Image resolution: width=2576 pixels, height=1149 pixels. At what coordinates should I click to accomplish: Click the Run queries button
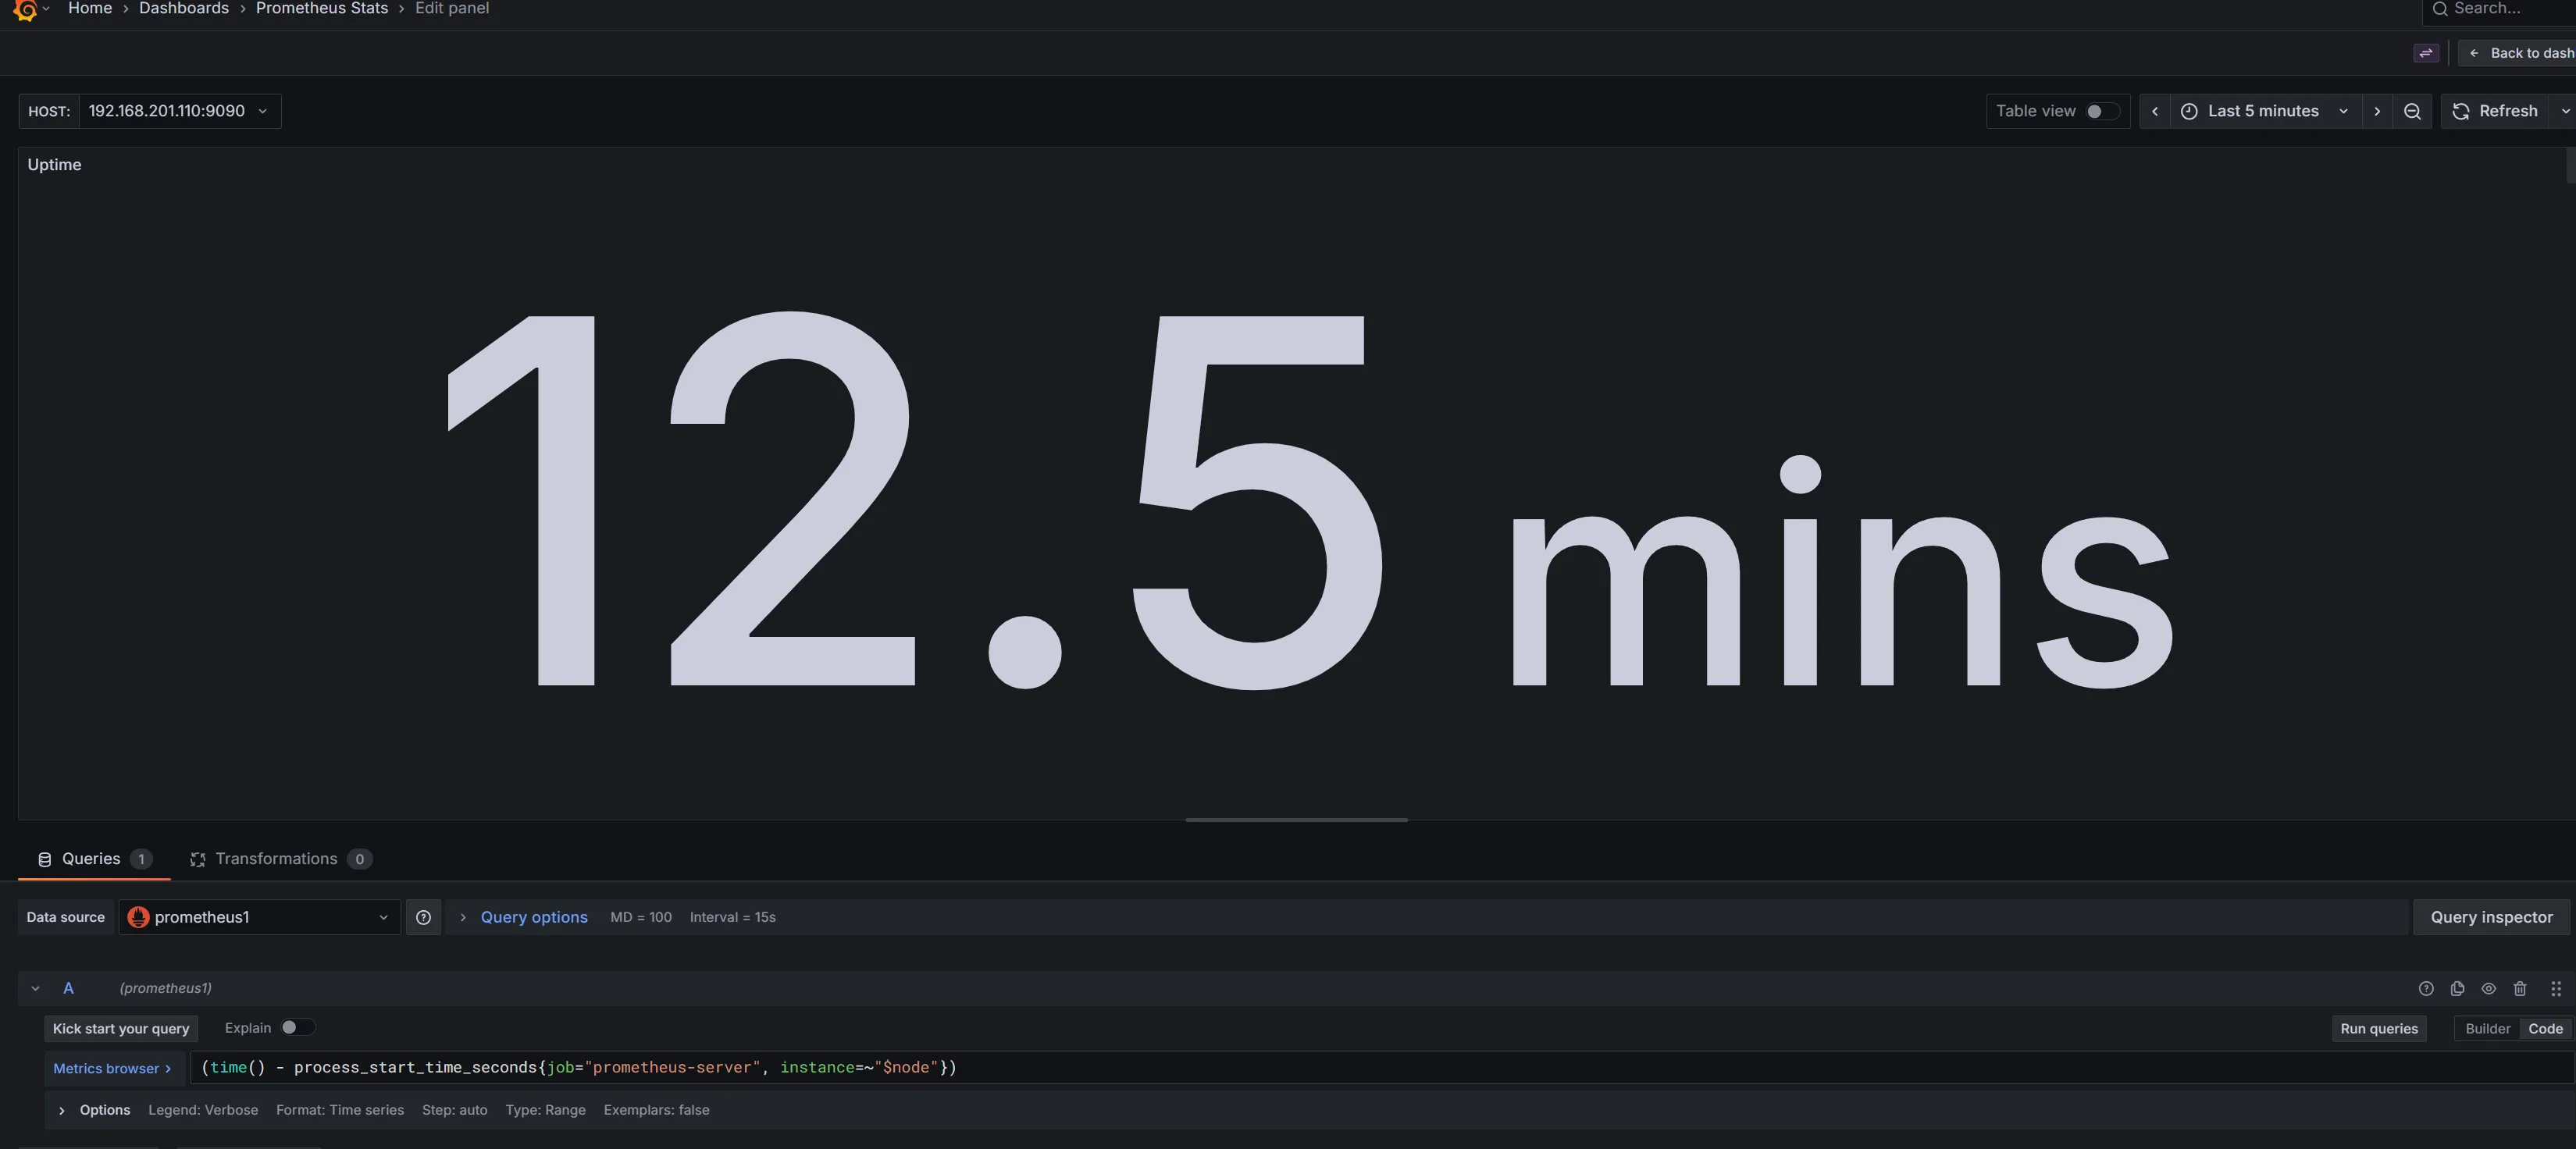pyautogui.click(x=2378, y=1028)
